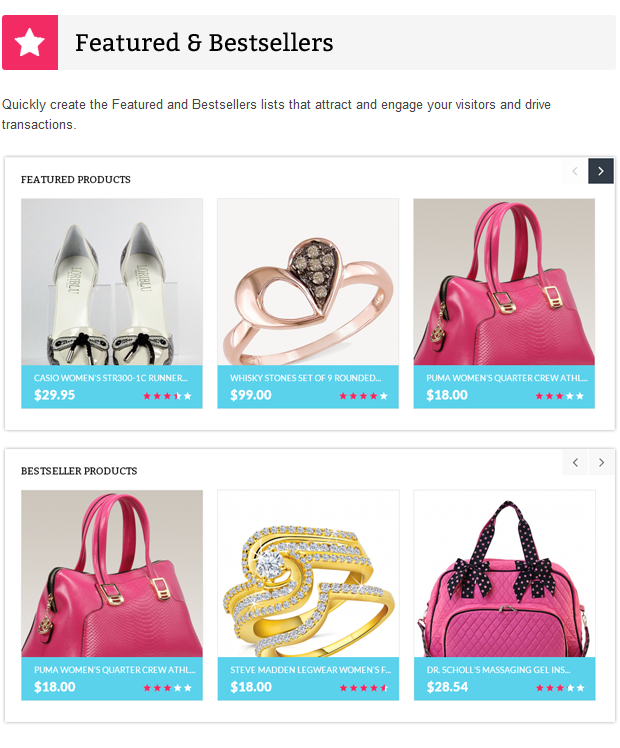Click star rating of Whisky Stones product

(x=363, y=396)
